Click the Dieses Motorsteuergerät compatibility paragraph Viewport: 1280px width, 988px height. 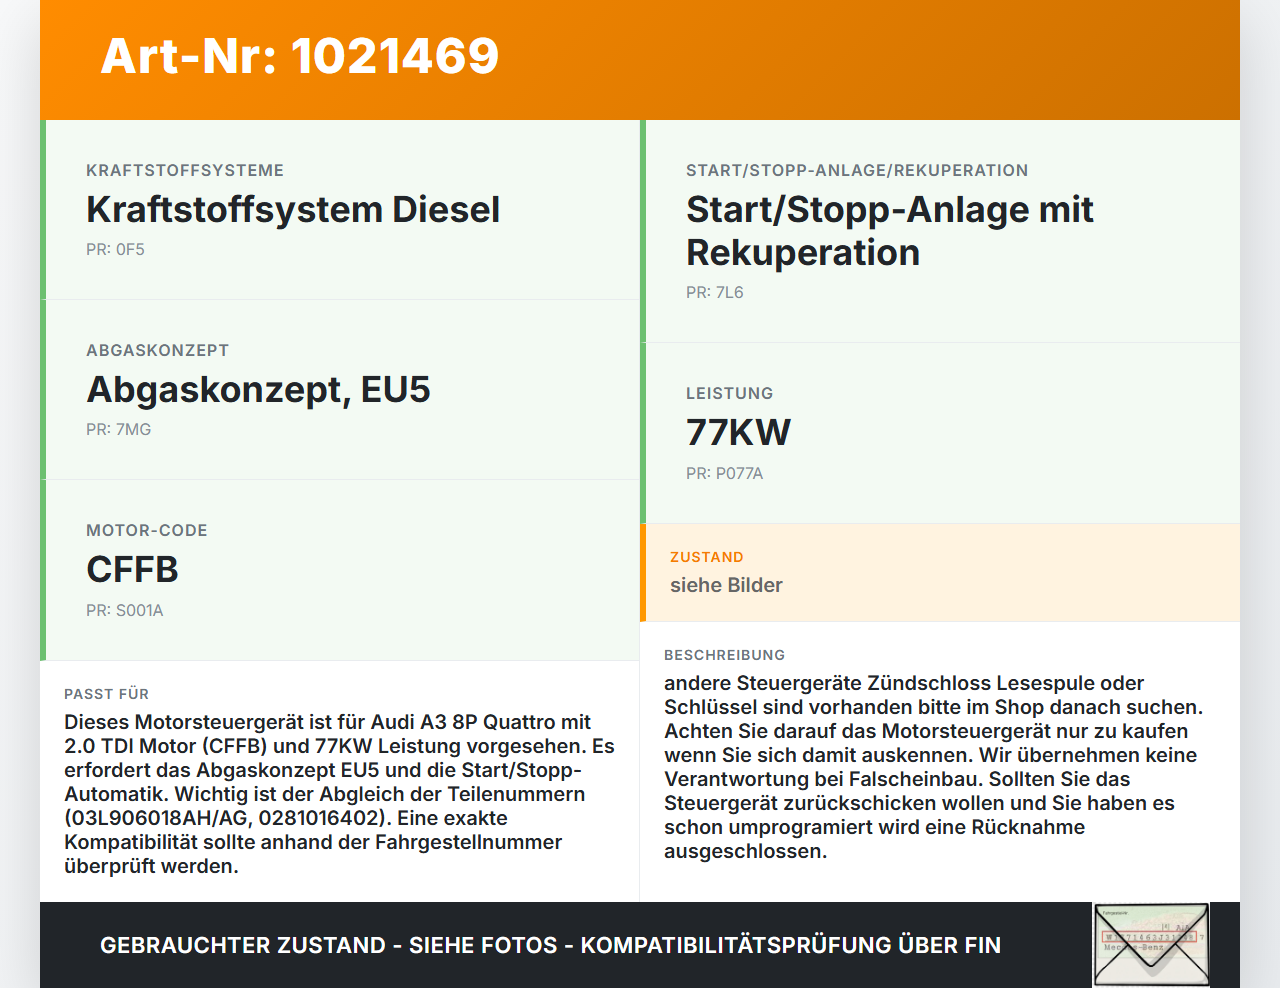[340, 794]
